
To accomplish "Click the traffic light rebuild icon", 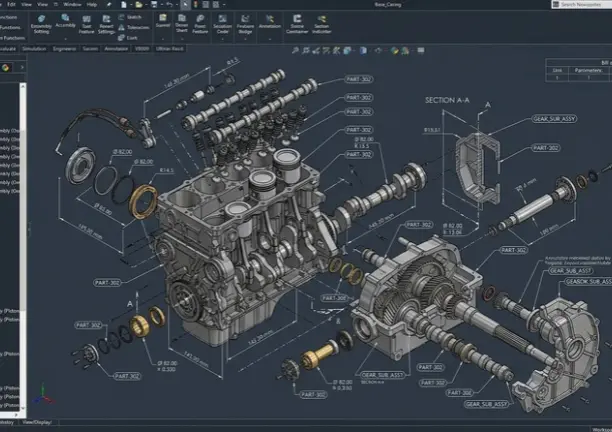I will click(195, 5).
